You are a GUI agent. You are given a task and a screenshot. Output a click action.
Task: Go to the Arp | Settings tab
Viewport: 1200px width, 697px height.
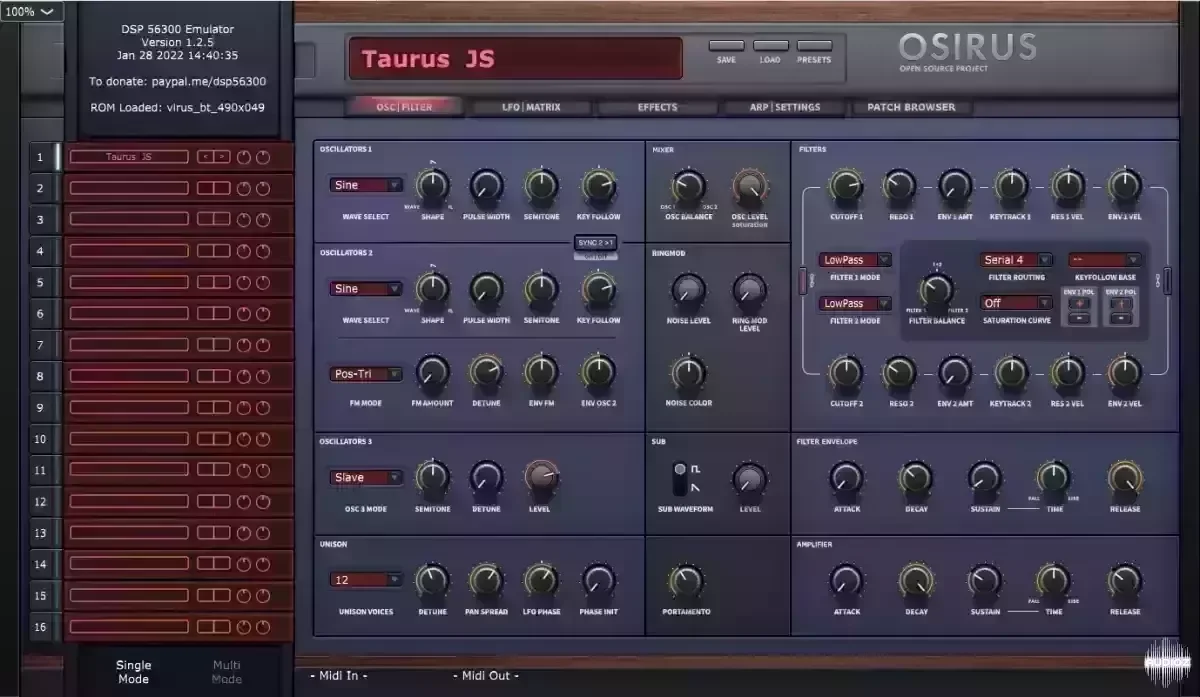pos(785,107)
